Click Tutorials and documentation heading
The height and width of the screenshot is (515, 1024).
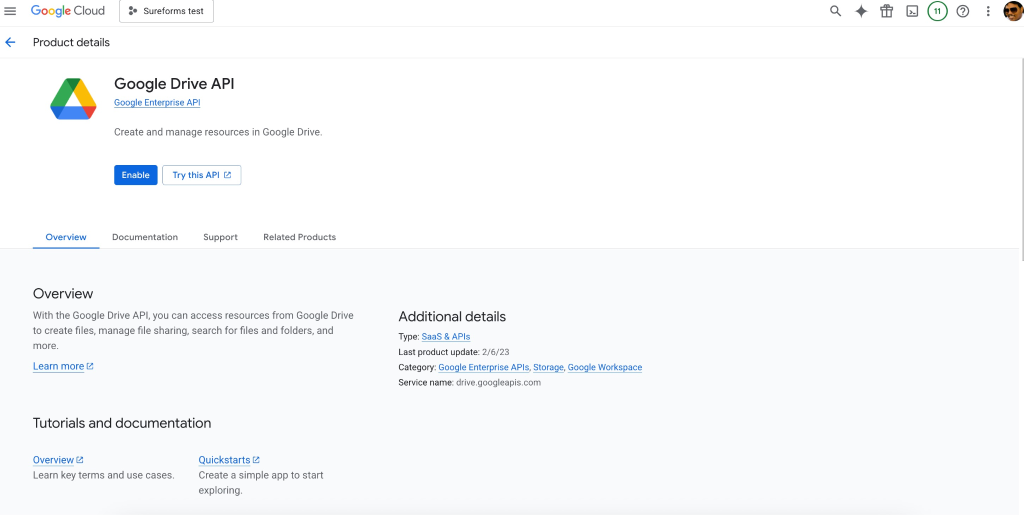pyautogui.click(x=122, y=423)
